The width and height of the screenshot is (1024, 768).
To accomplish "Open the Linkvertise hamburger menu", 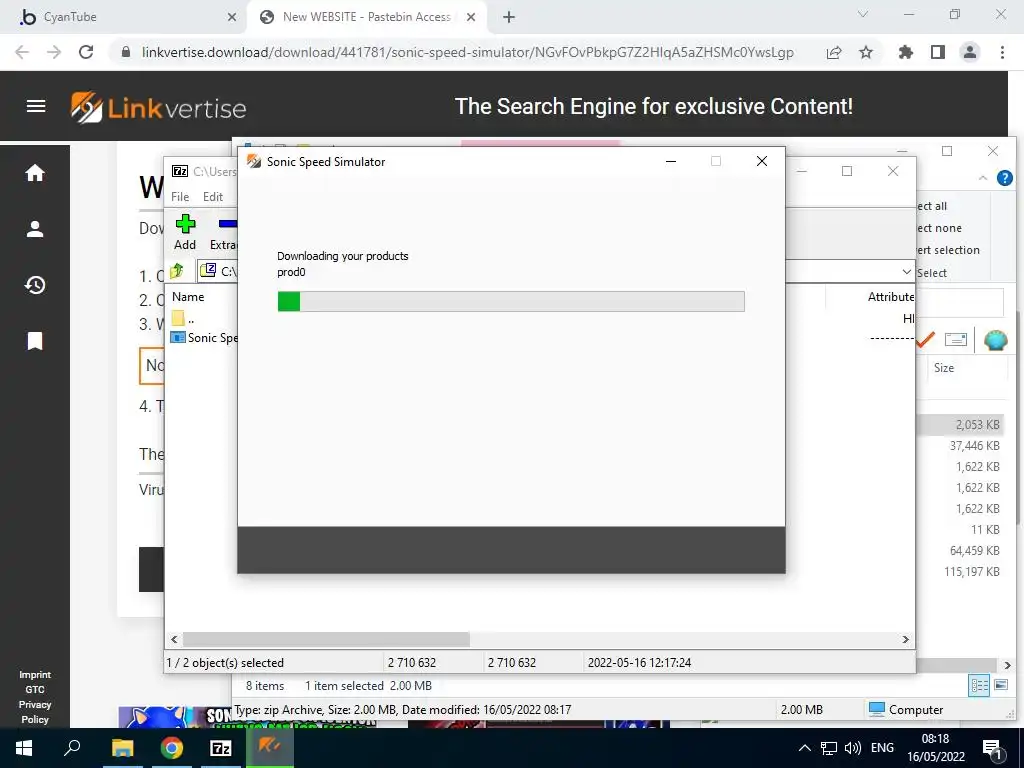I will pyautogui.click(x=36, y=106).
